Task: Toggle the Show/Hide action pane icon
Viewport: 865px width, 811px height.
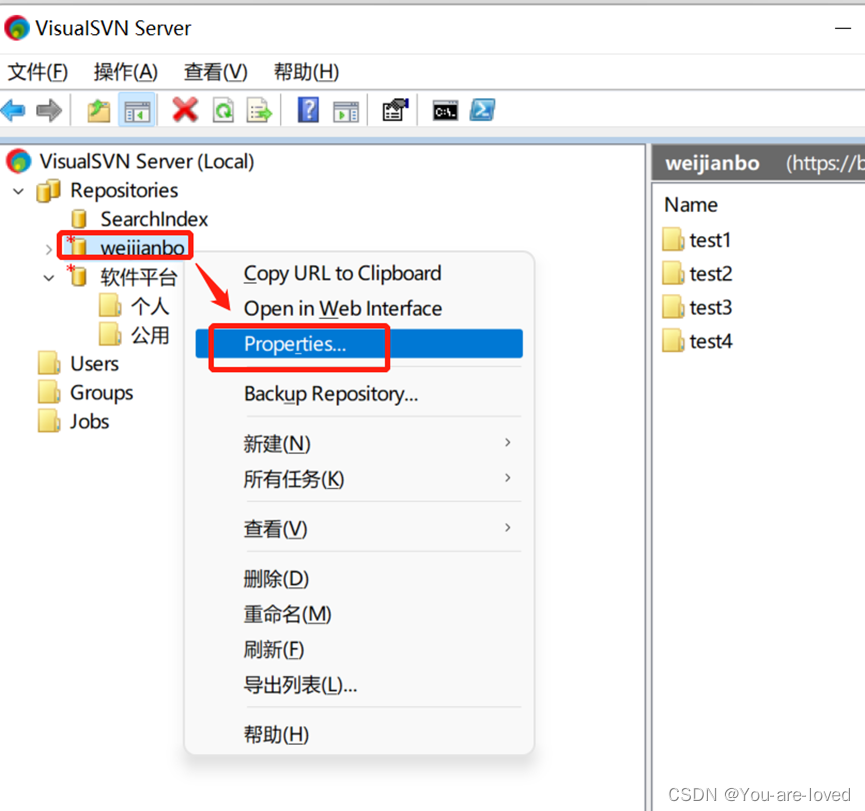Action: pos(346,111)
